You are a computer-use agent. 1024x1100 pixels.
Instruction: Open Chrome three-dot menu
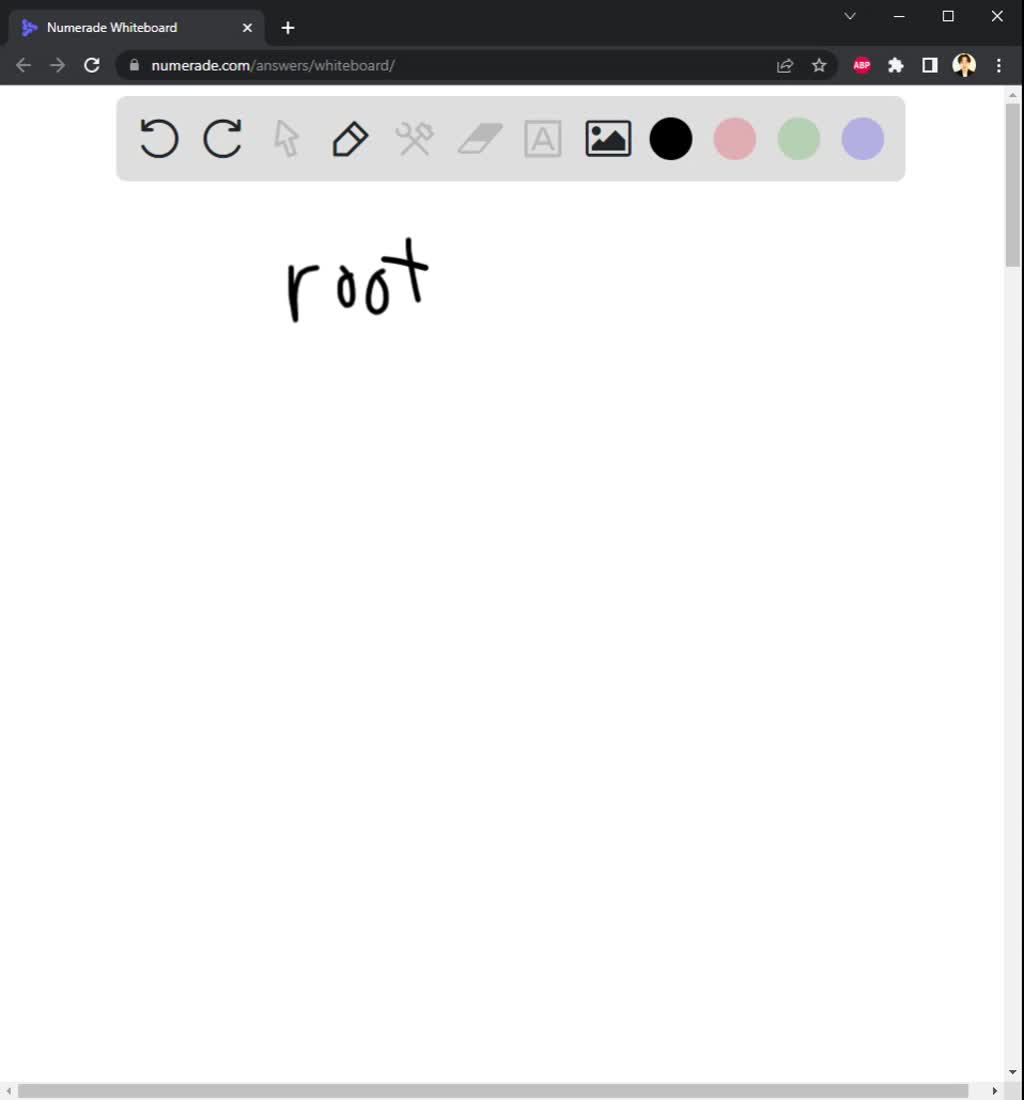point(999,65)
